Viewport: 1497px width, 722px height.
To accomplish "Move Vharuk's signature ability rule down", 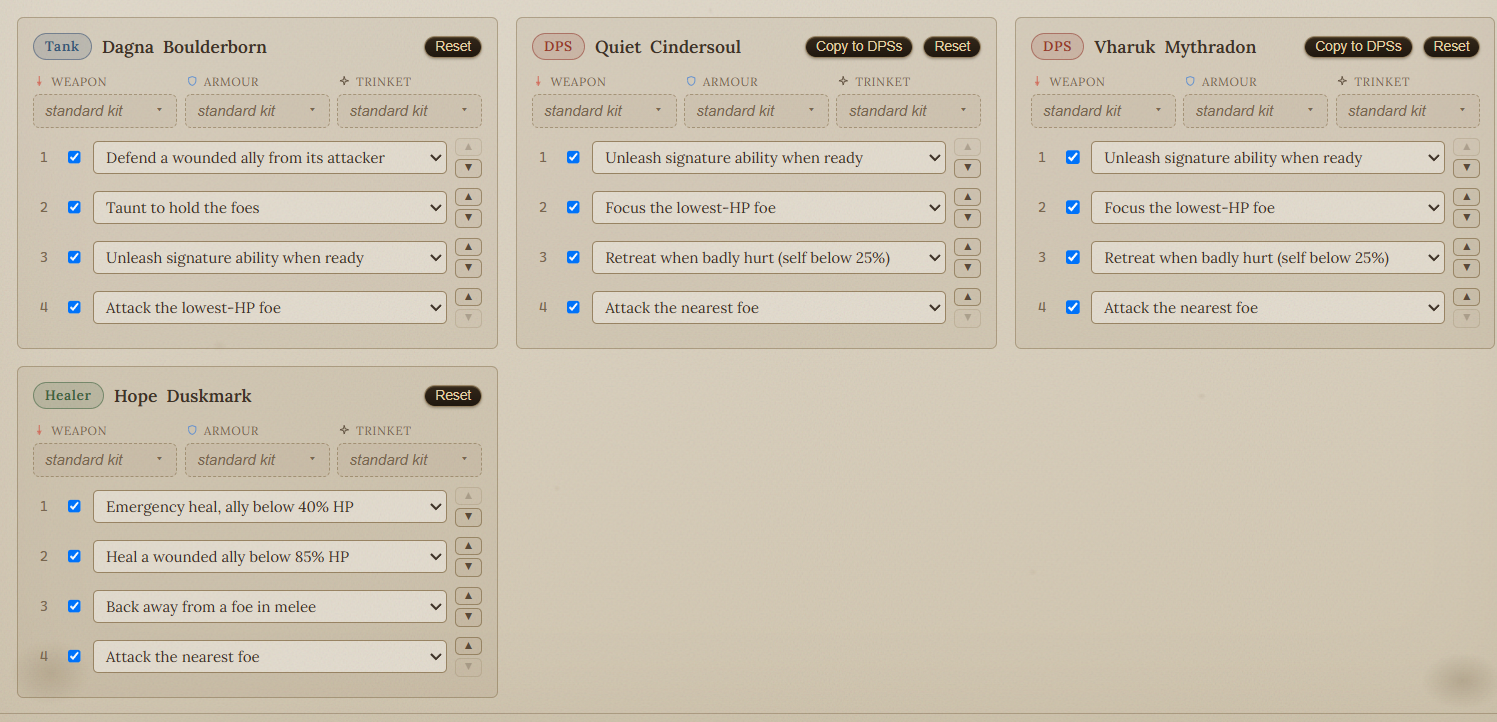I will click(1466, 168).
